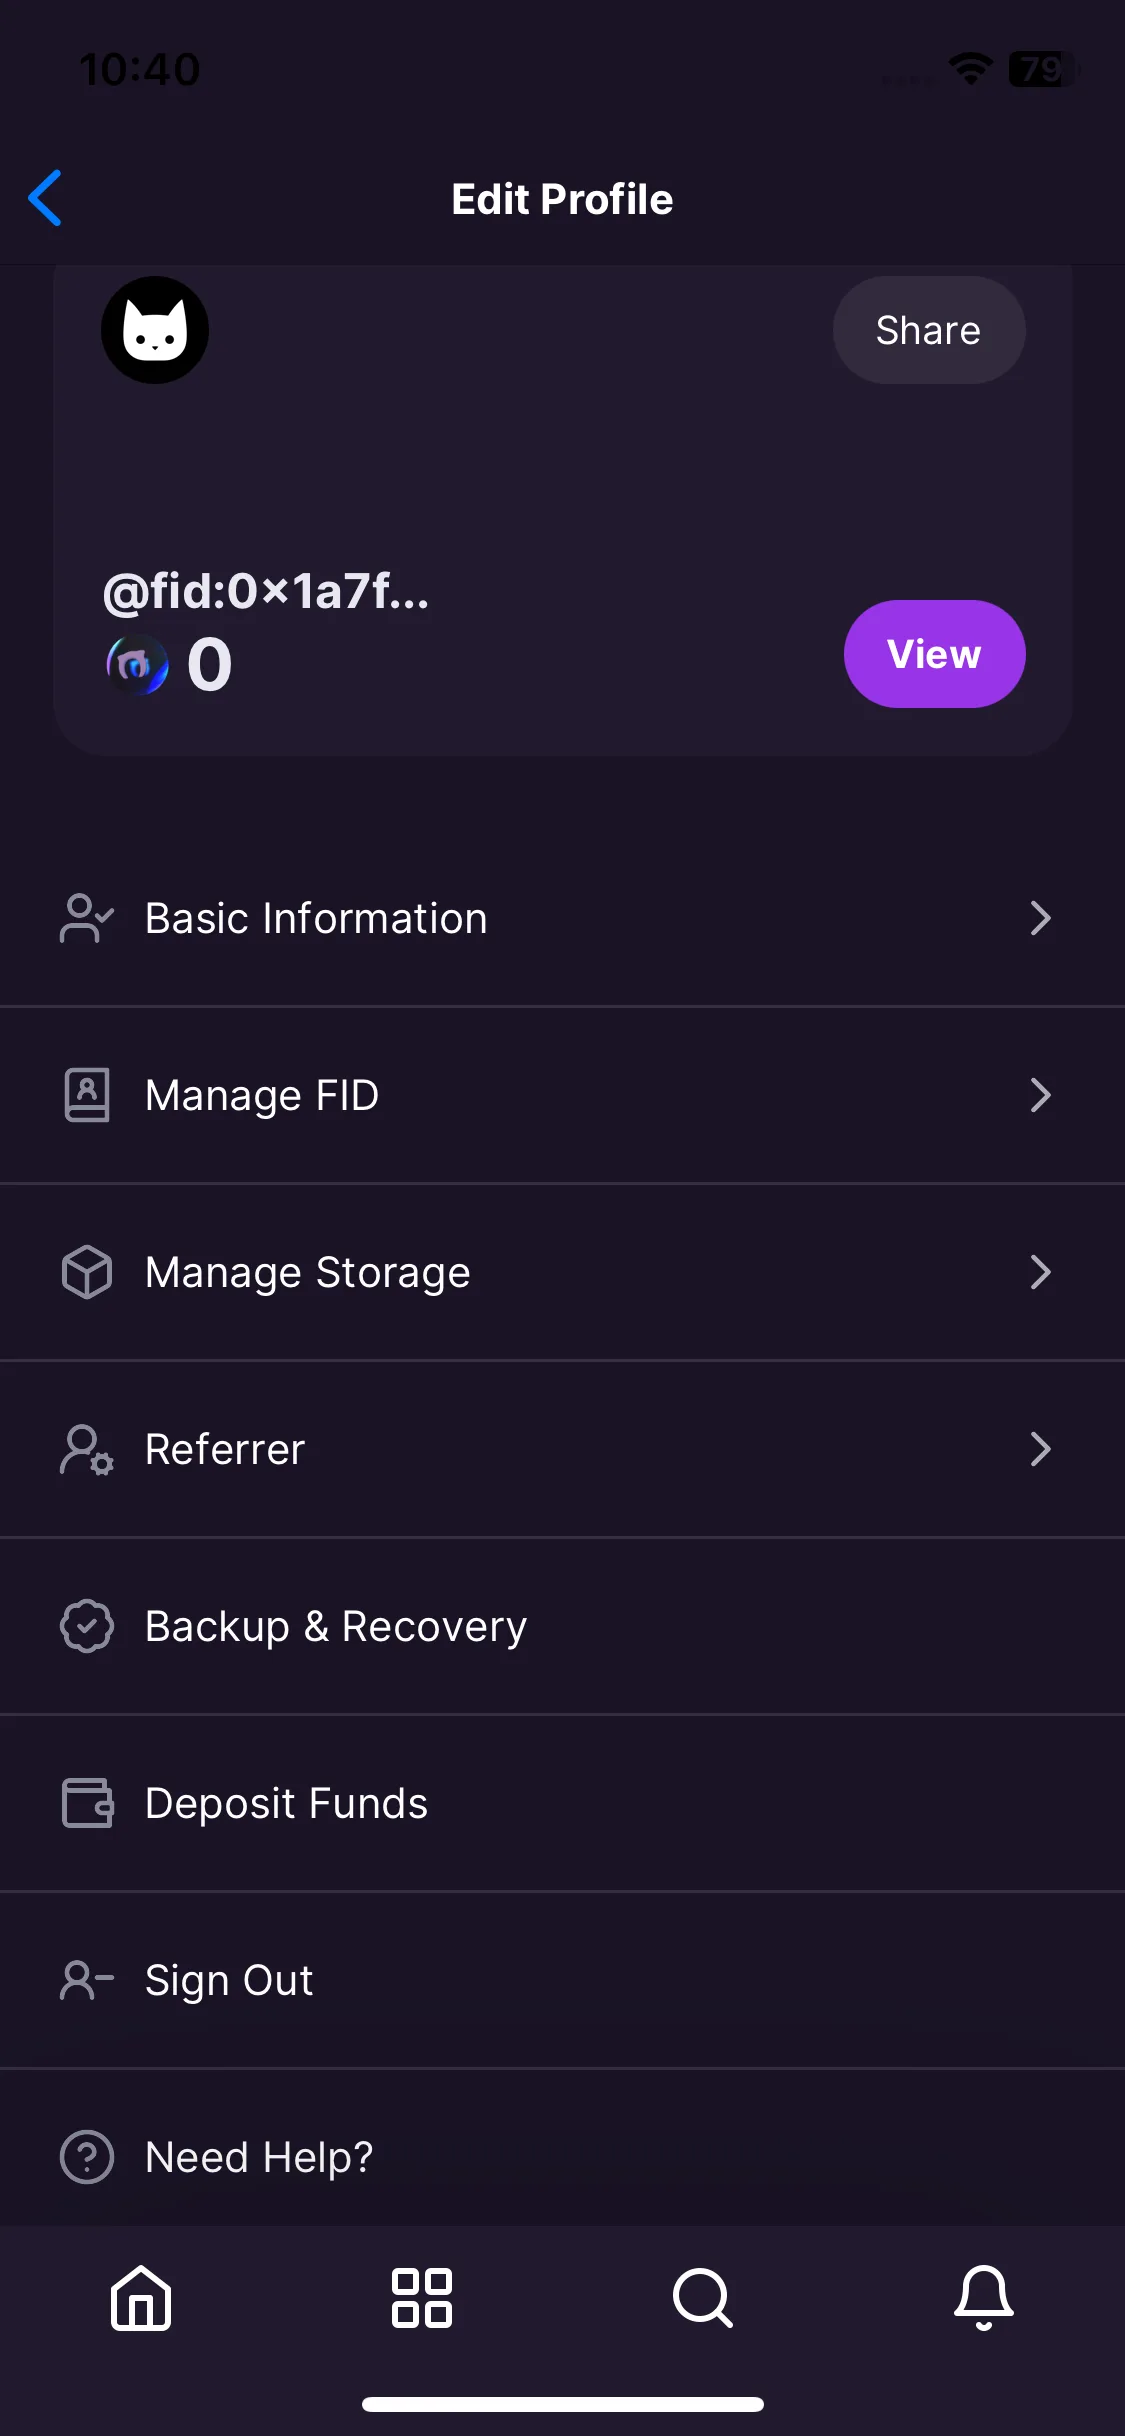
Task: Tap the Share button
Action: [929, 330]
